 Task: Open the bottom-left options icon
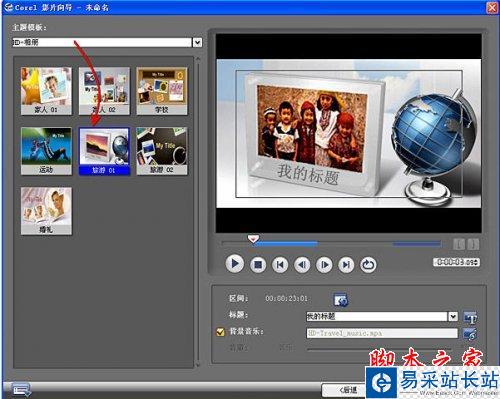pyautogui.click(x=22, y=389)
